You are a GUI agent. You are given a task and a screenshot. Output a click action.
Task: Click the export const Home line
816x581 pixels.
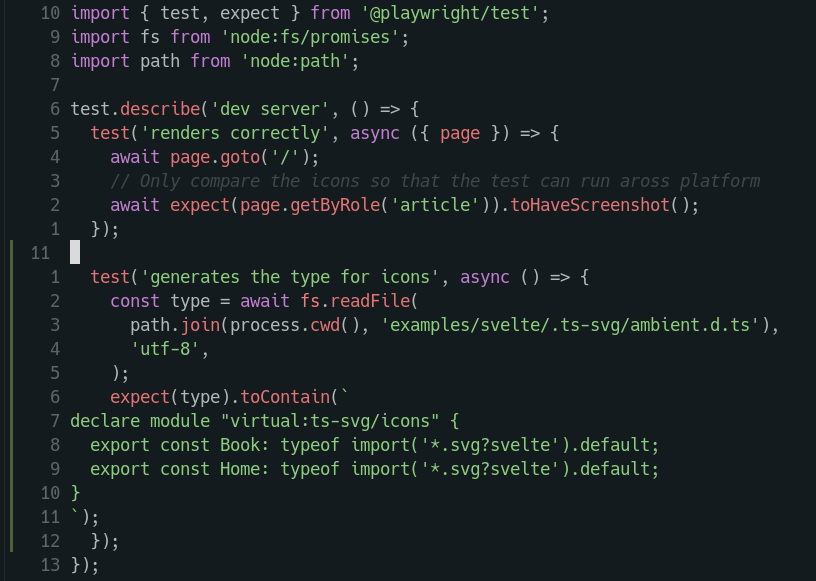(x=375, y=469)
